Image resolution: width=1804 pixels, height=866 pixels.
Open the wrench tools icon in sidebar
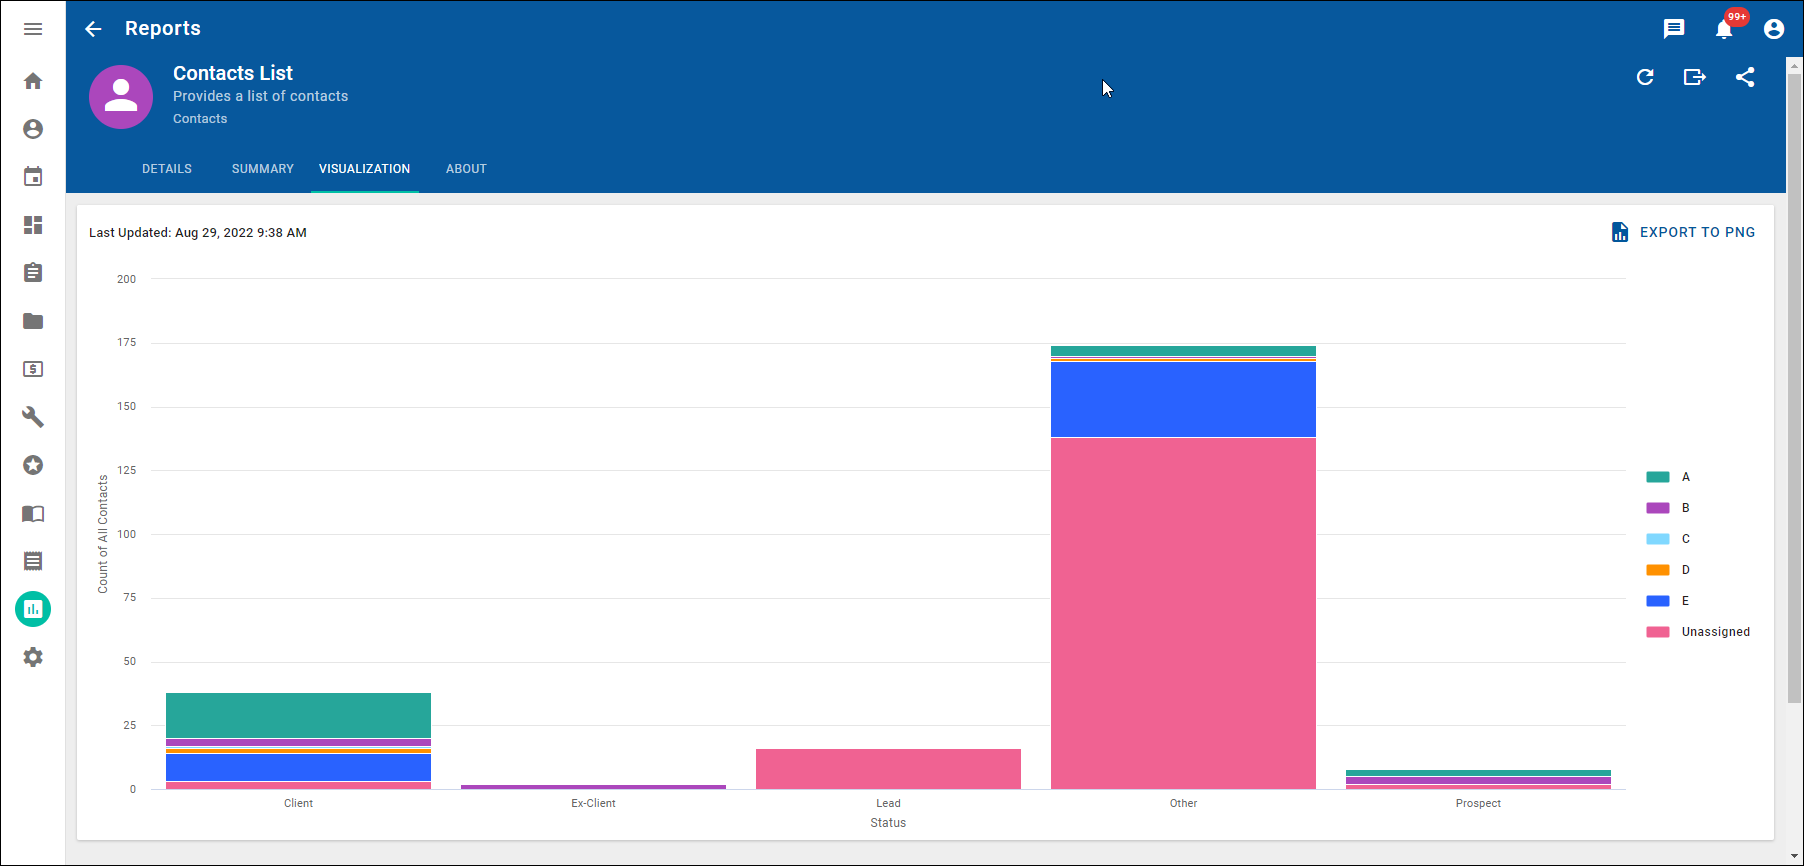click(33, 417)
